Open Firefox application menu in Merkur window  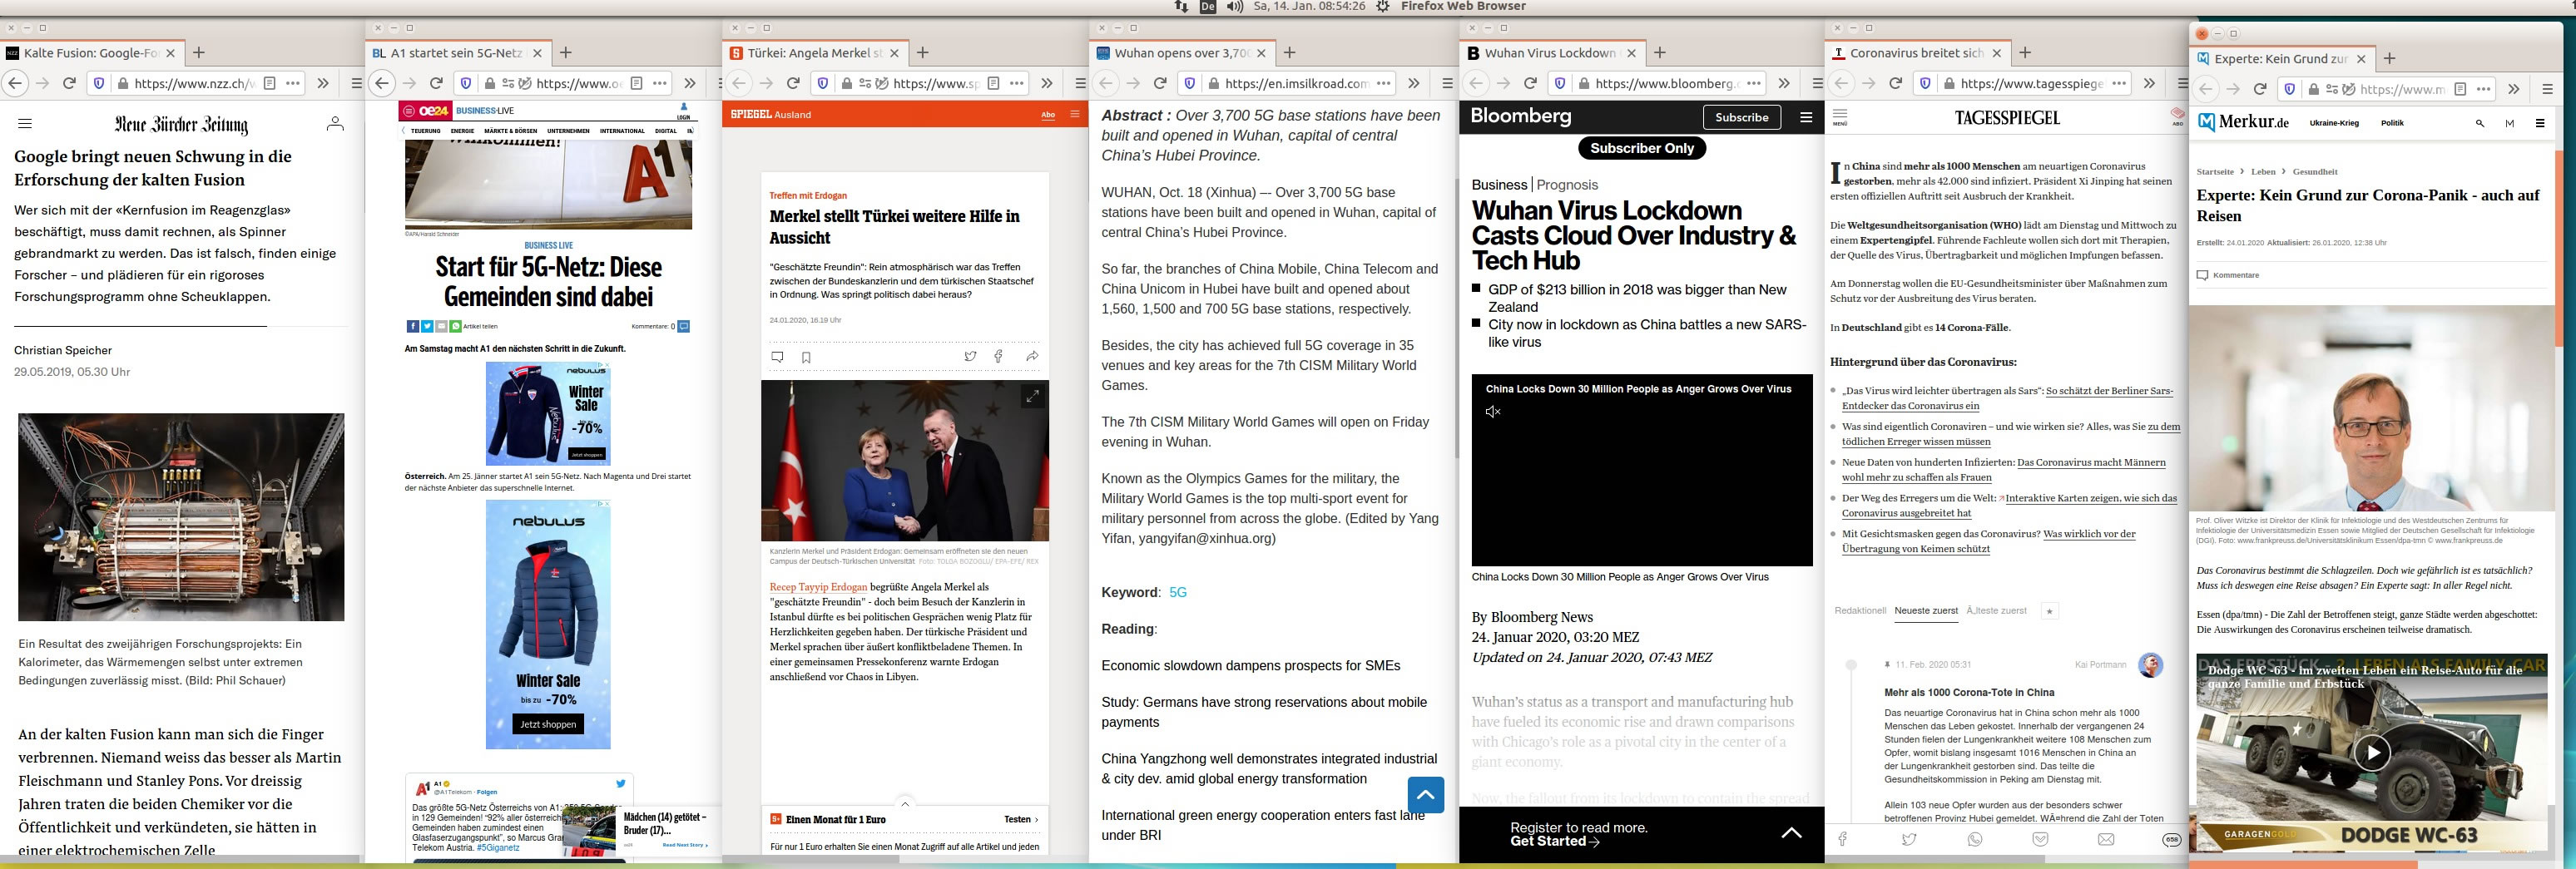[x=2548, y=89]
